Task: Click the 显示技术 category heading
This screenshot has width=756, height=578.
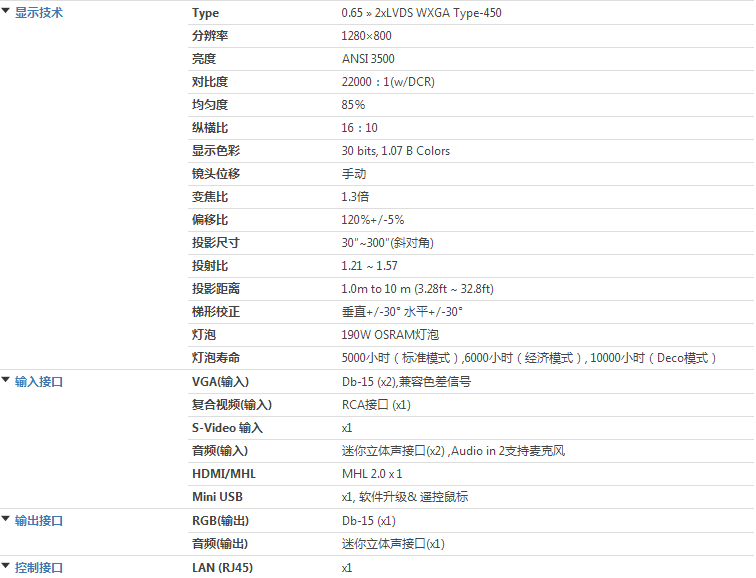Action: [39, 13]
